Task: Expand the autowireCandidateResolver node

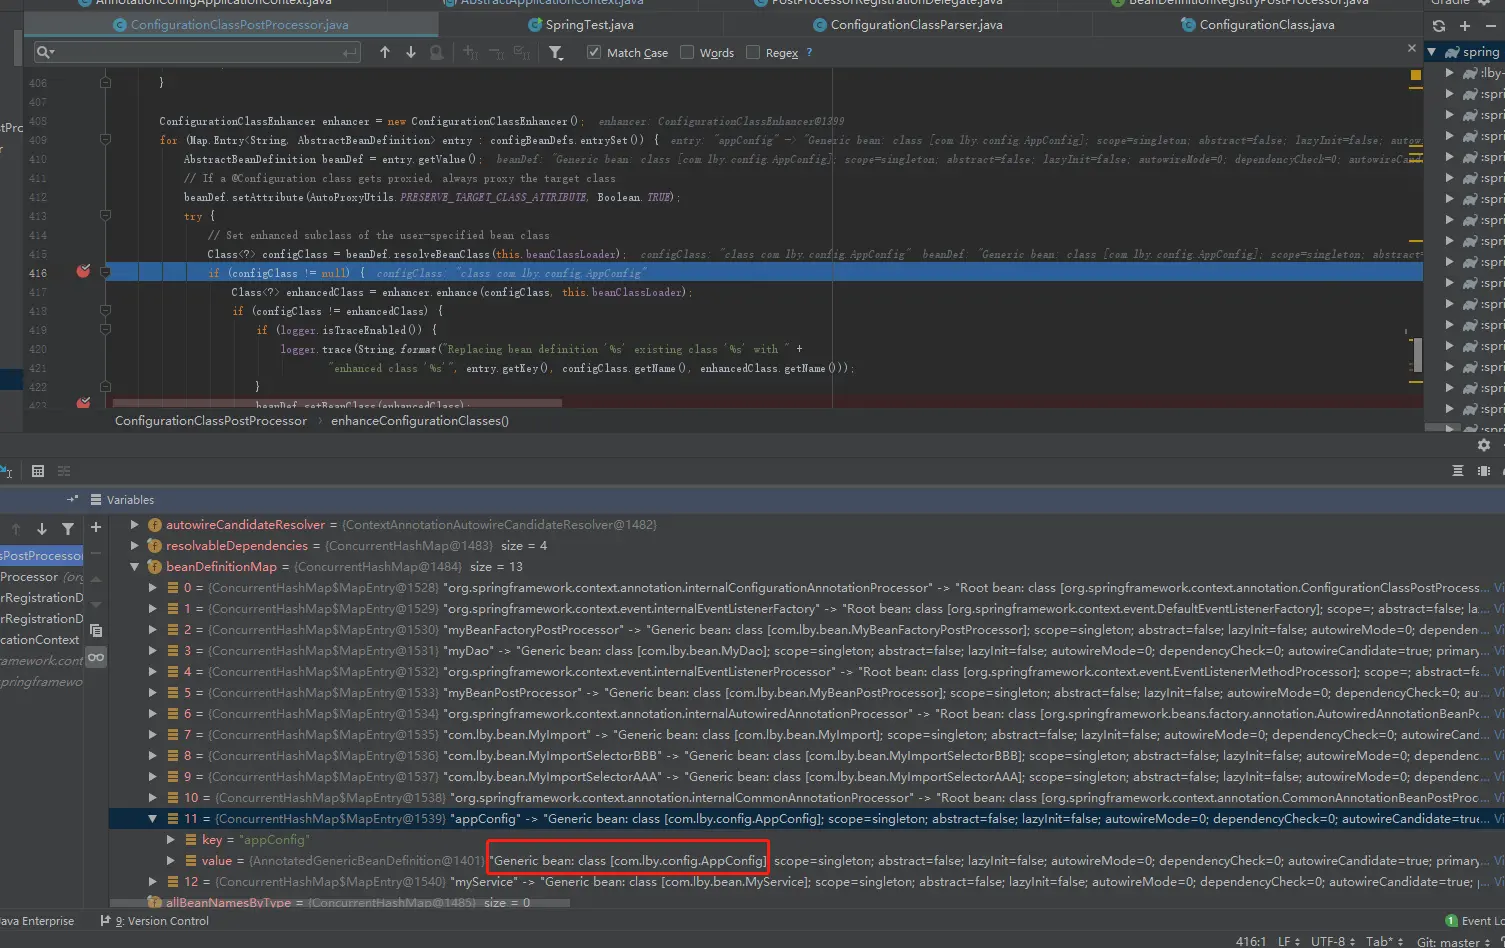Action: (134, 525)
